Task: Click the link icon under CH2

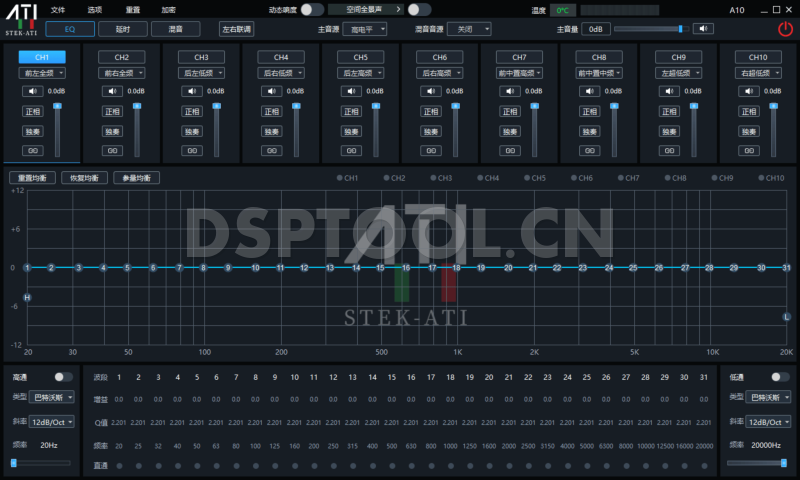Action: (x=112, y=150)
